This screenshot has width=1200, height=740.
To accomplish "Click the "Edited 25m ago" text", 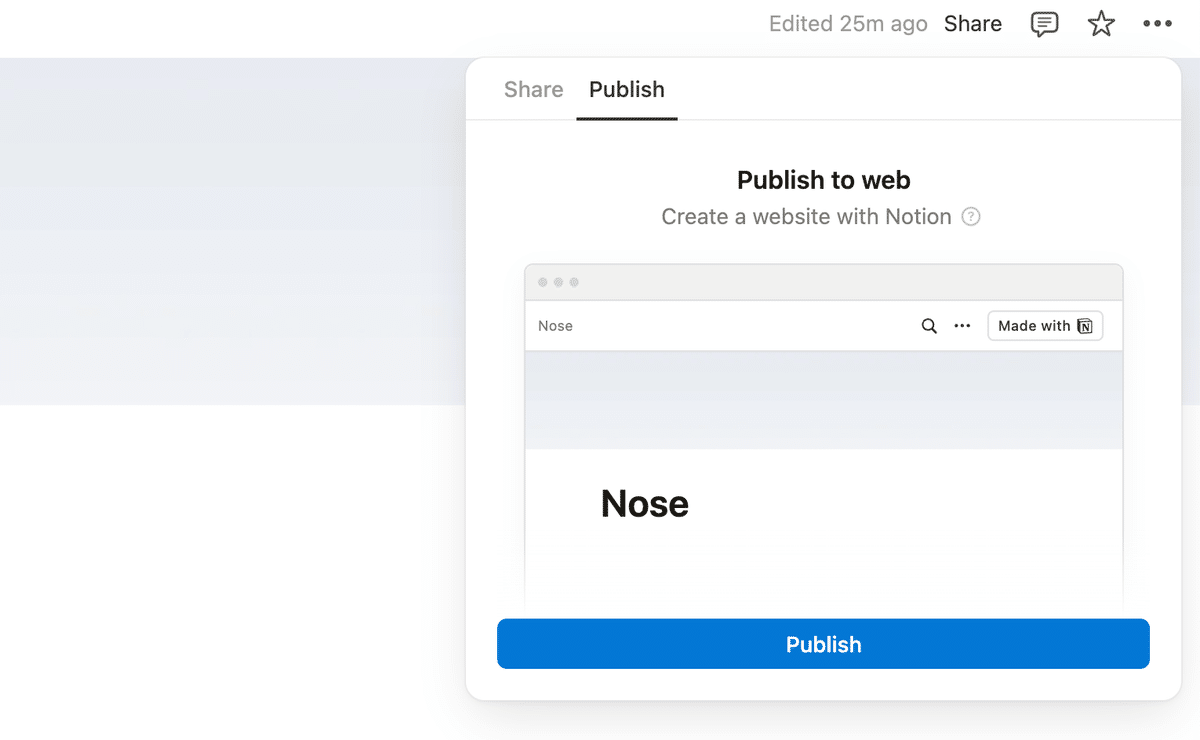I will point(848,24).
